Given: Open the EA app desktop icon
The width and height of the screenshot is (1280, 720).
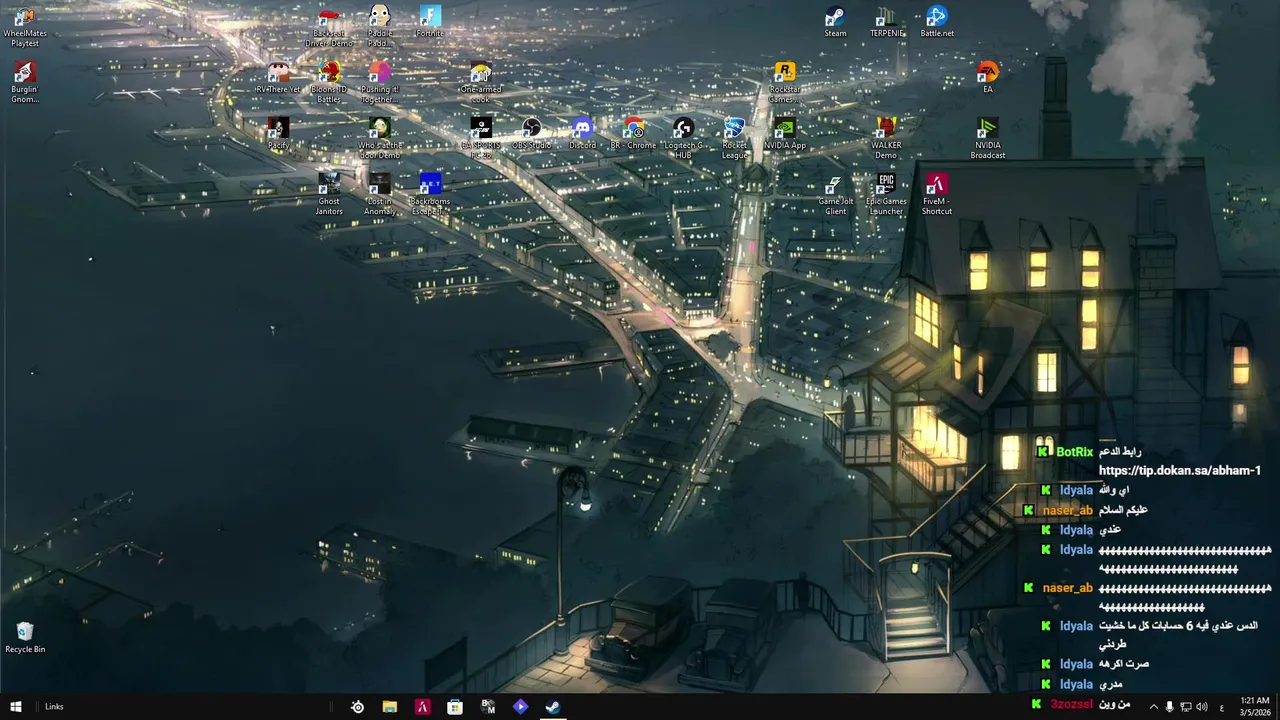Looking at the screenshot, I should [x=988, y=78].
